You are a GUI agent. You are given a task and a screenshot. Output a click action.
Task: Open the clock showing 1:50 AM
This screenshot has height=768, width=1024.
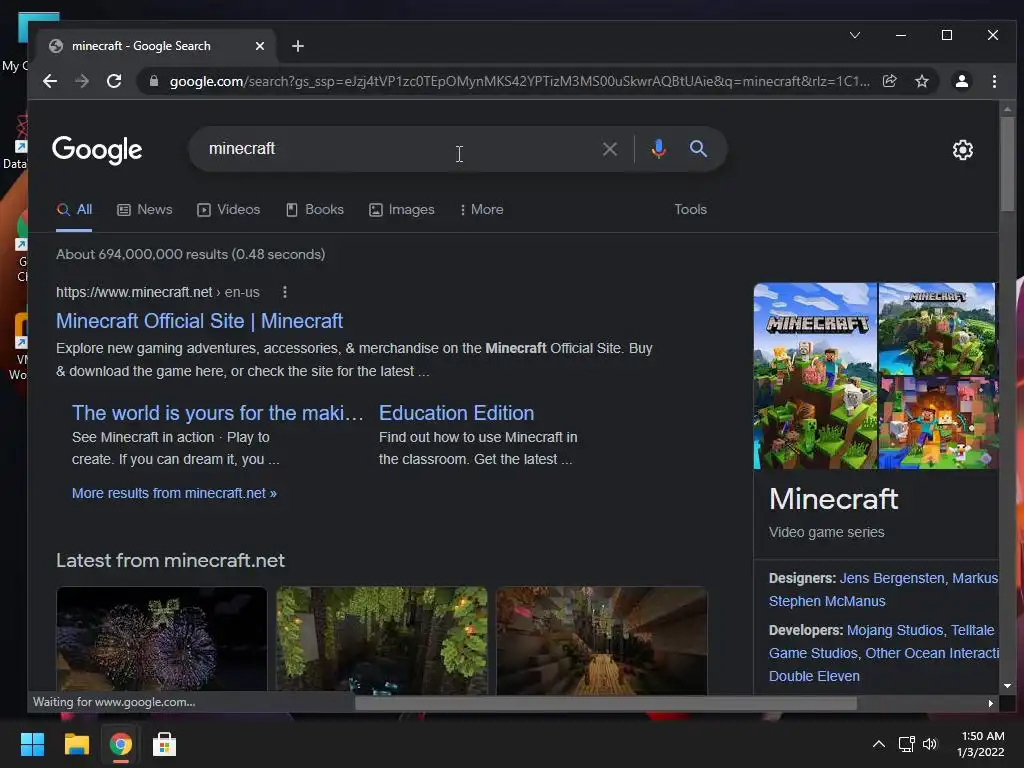(980, 744)
